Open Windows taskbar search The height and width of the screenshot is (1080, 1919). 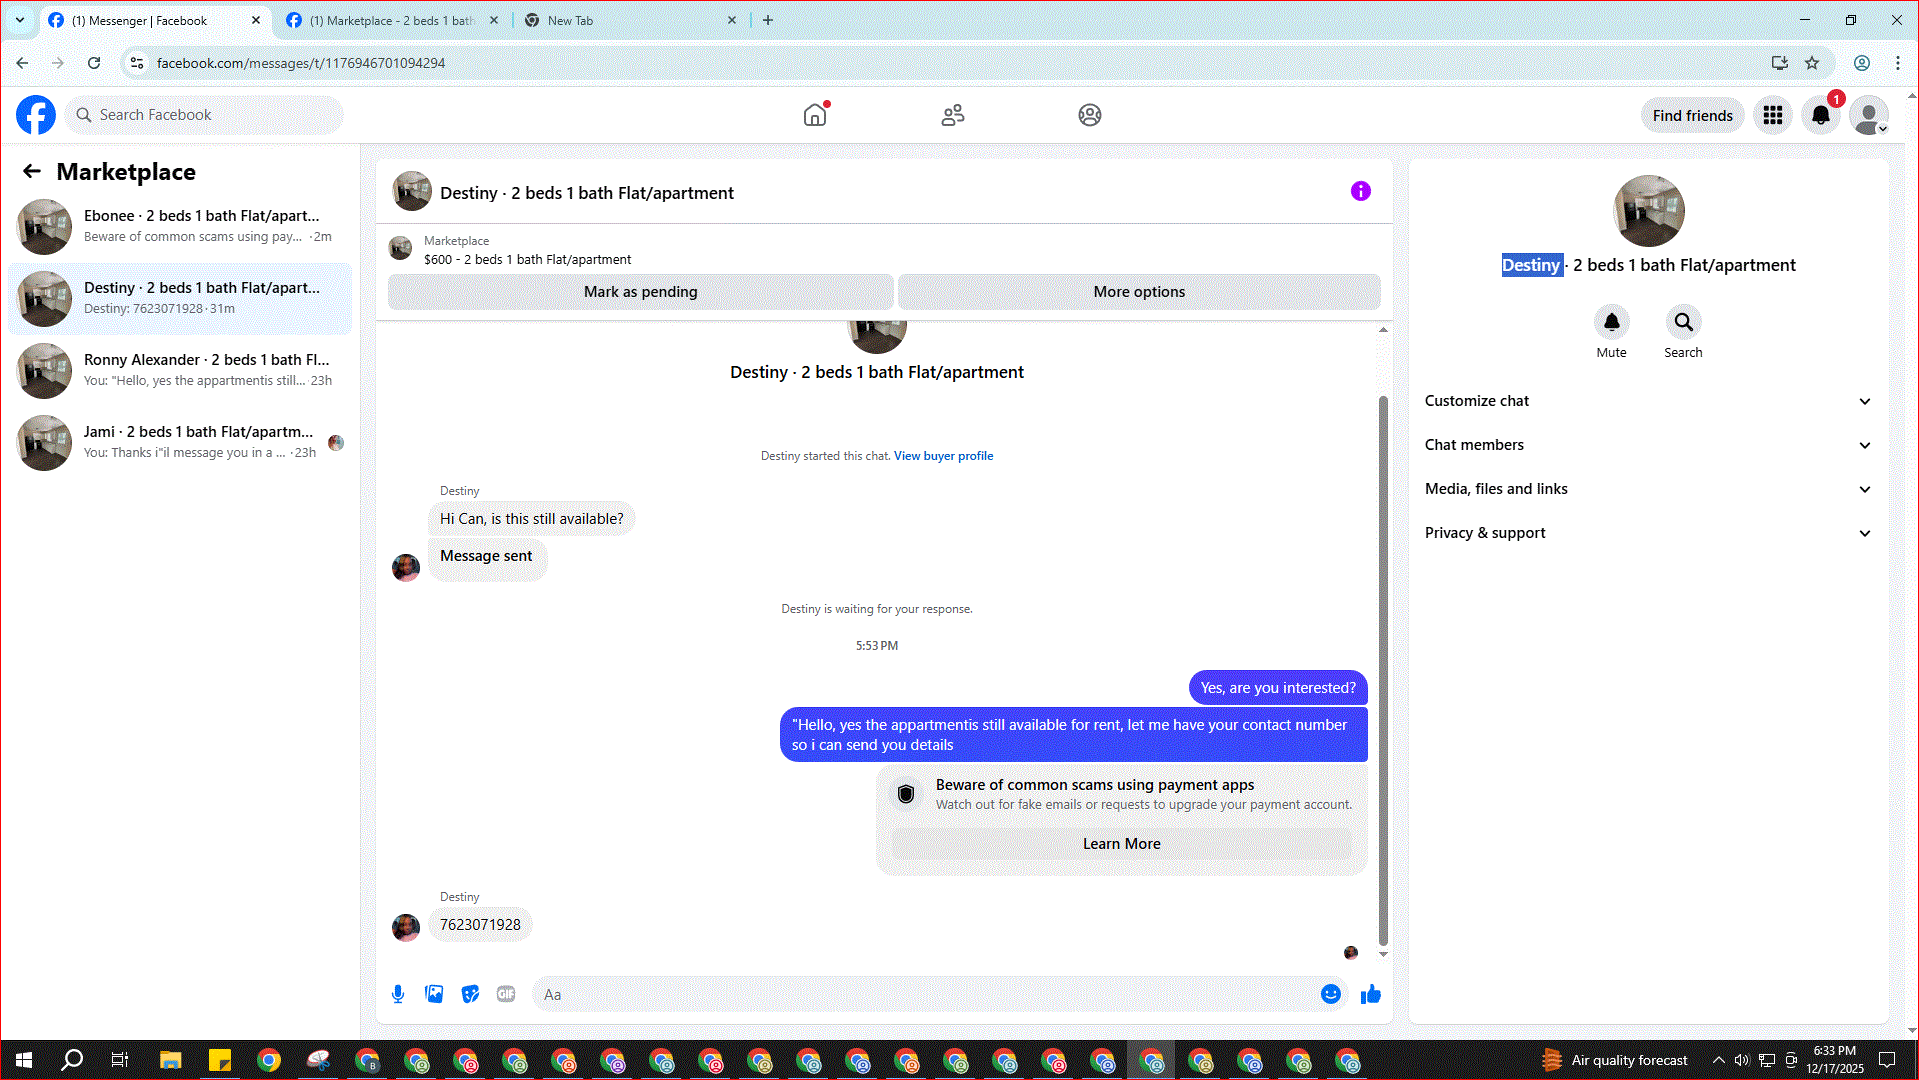click(x=72, y=1060)
